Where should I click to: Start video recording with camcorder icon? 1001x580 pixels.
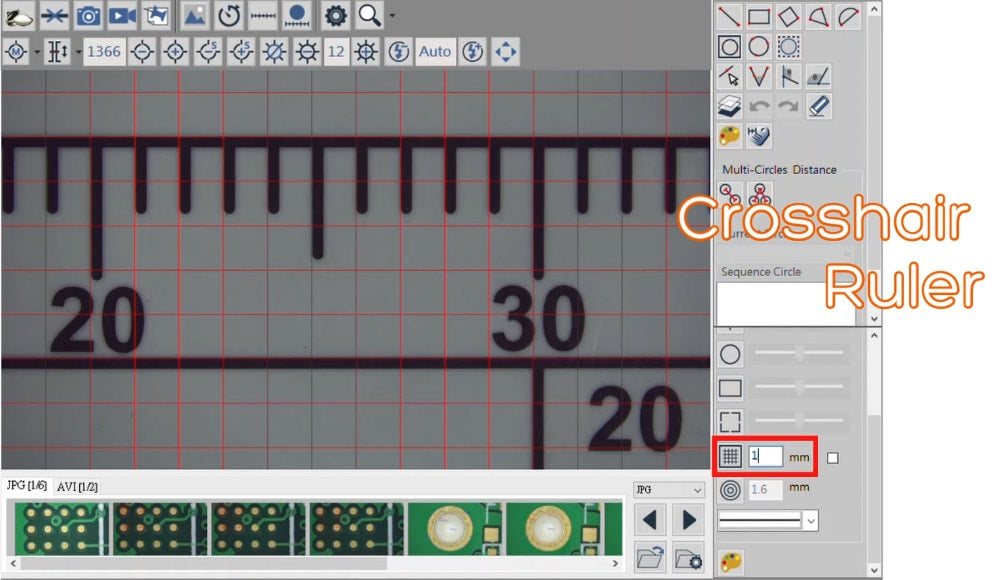(122, 15)
